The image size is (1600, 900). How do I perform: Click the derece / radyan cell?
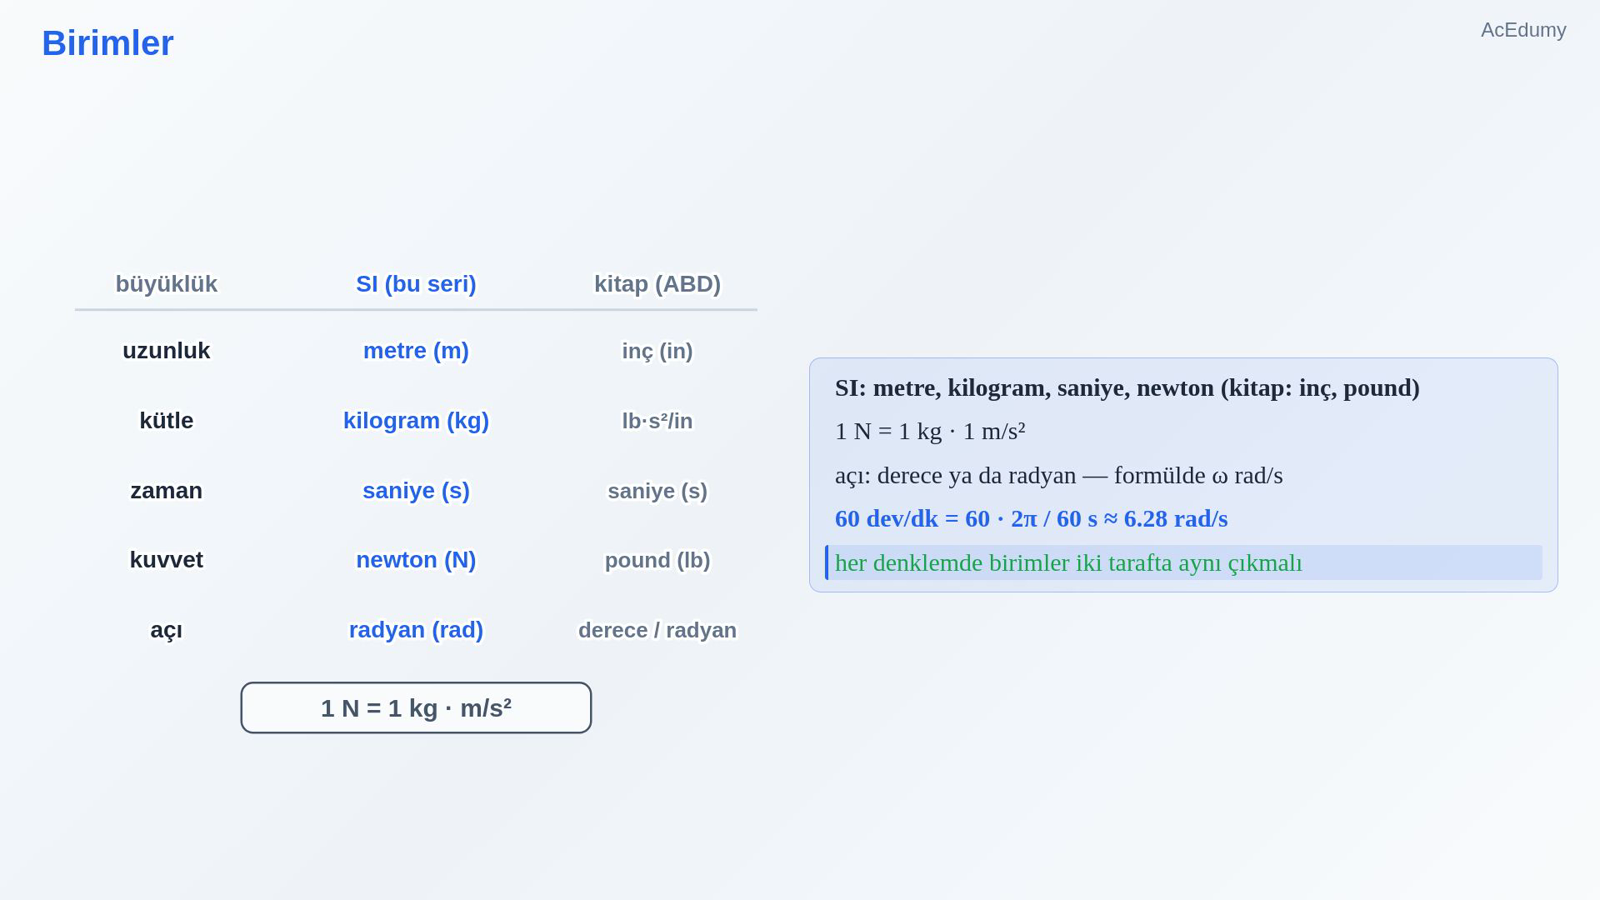coord(657,630)
